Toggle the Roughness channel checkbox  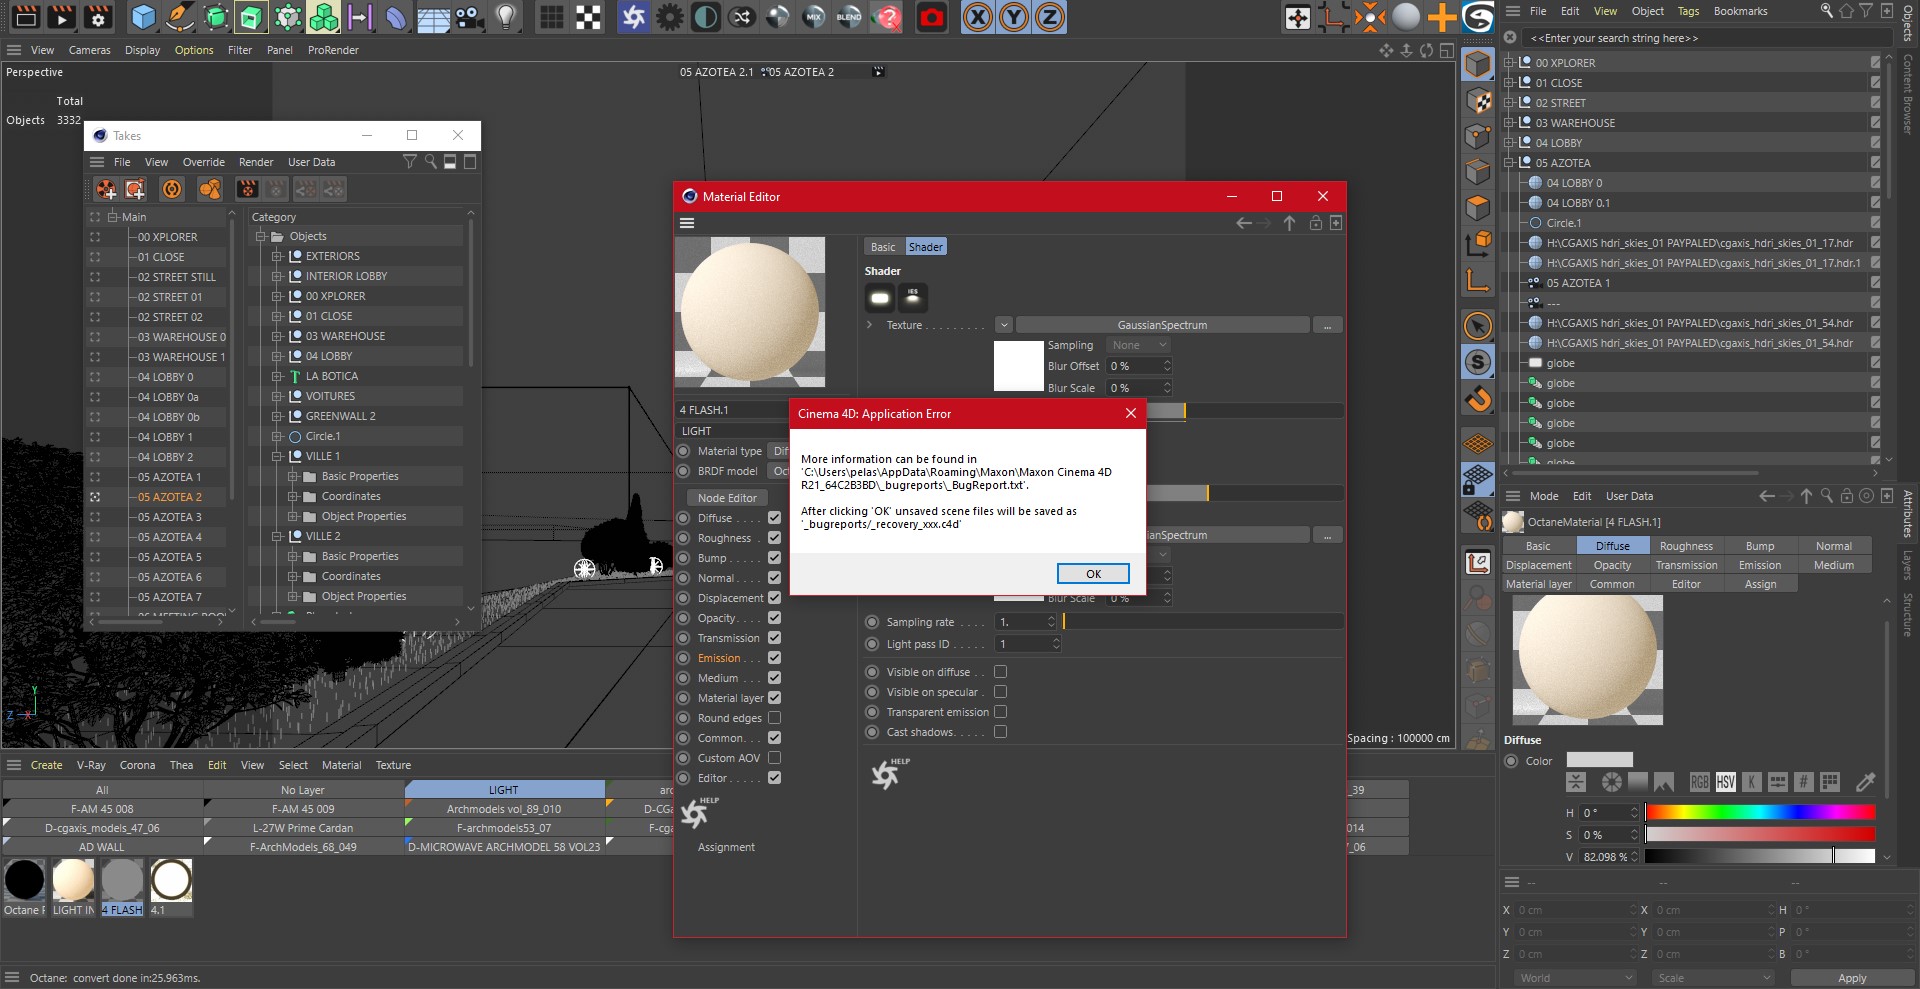point(774,538)
